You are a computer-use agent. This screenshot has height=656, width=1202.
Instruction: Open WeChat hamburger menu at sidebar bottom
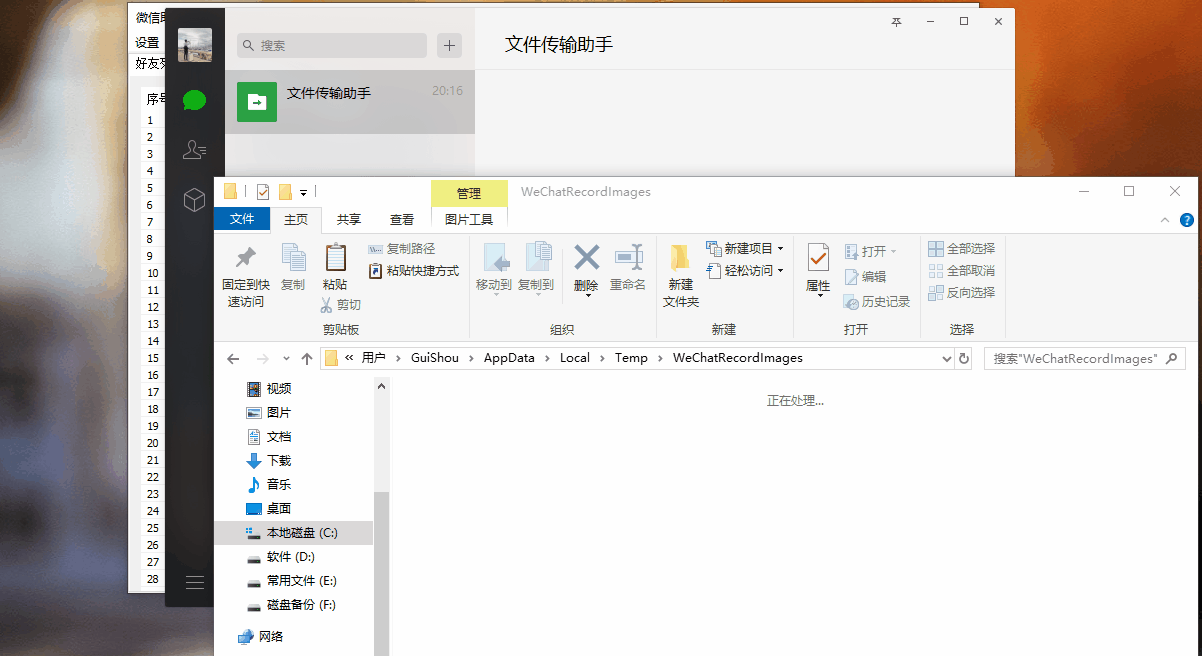pyautogui.click(x=194, y=582)
